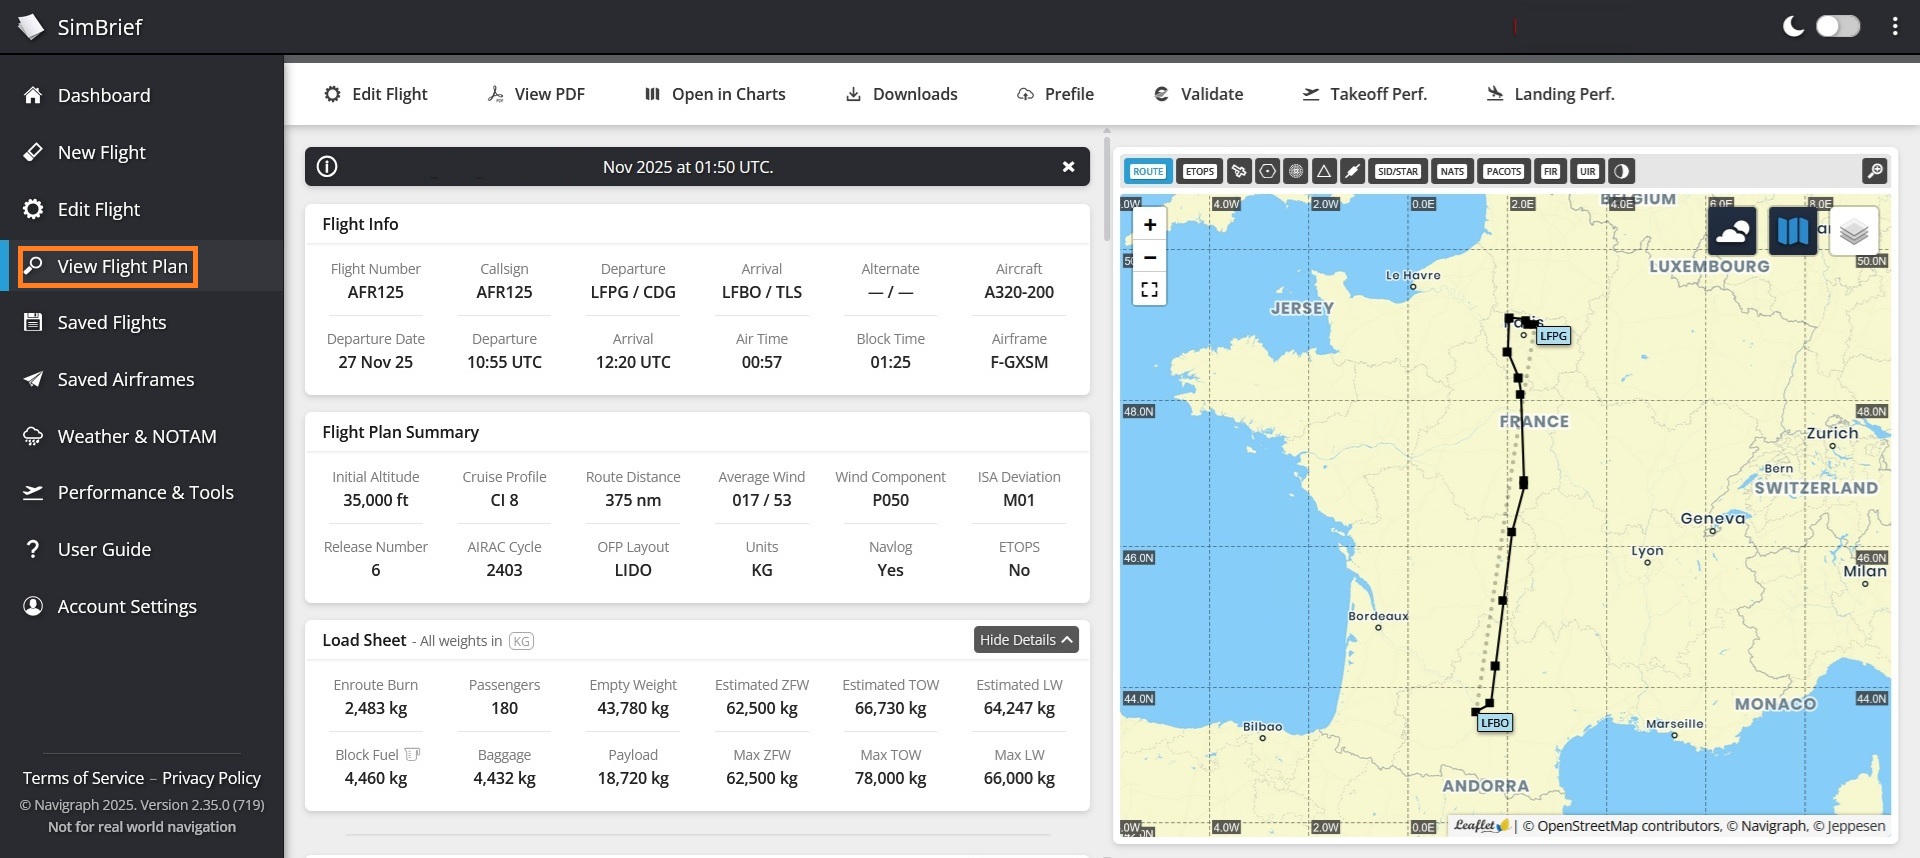
Task: Toggle the FIR boundaries overlay
Action: pyautogui.click(x=1550, y=171)
